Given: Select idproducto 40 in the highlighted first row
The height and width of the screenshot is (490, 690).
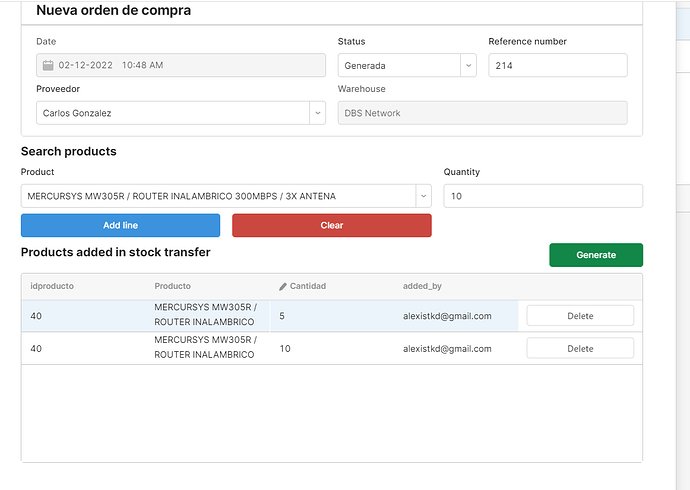Looking at the screenshot, I should coord(36,316).
